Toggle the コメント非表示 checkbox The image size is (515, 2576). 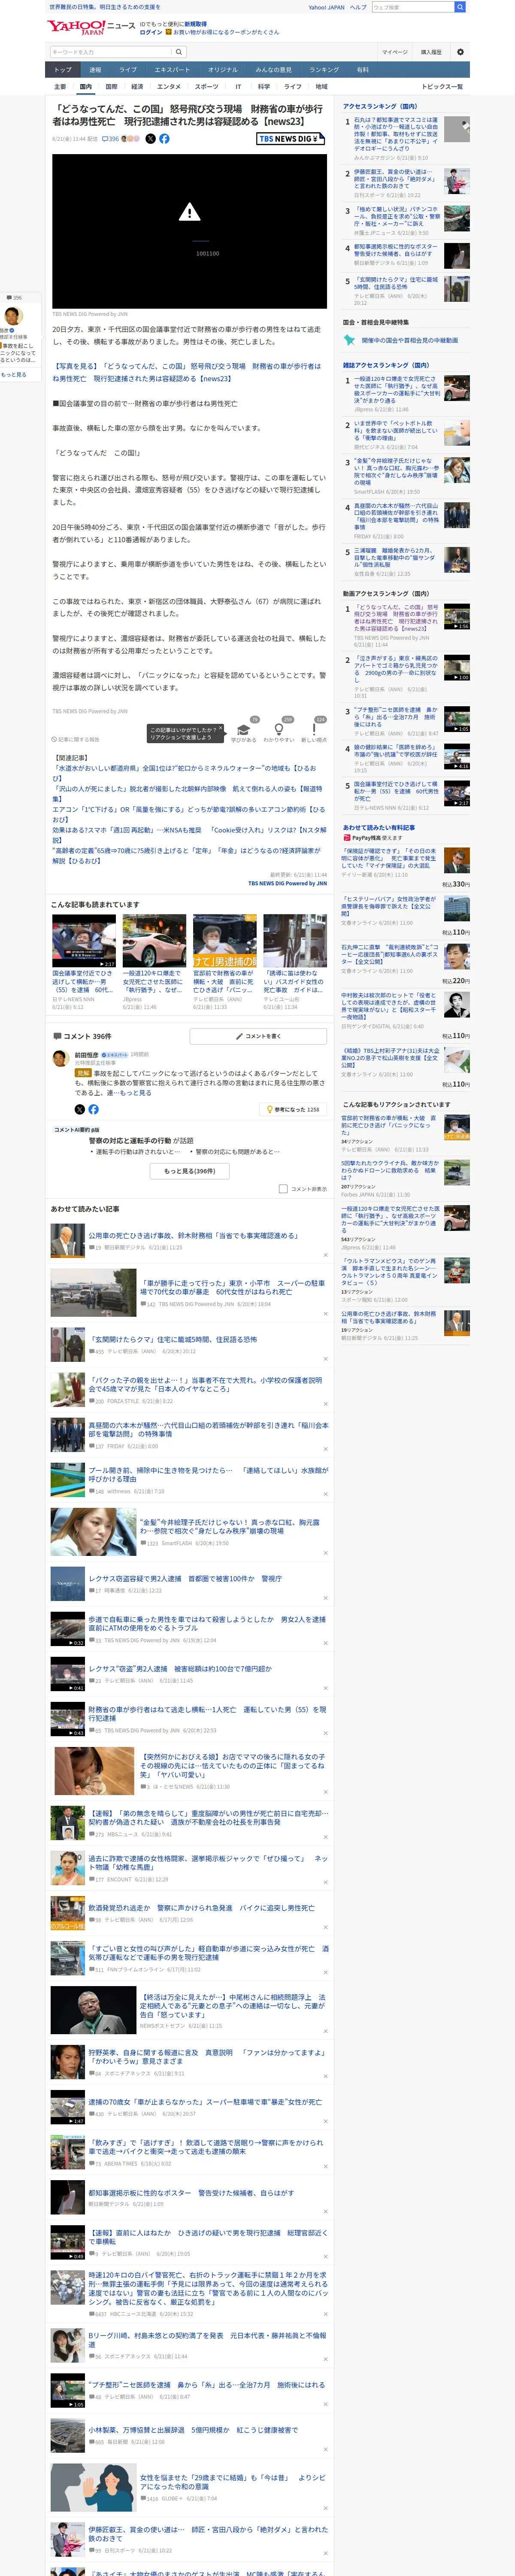point(283,1189)
